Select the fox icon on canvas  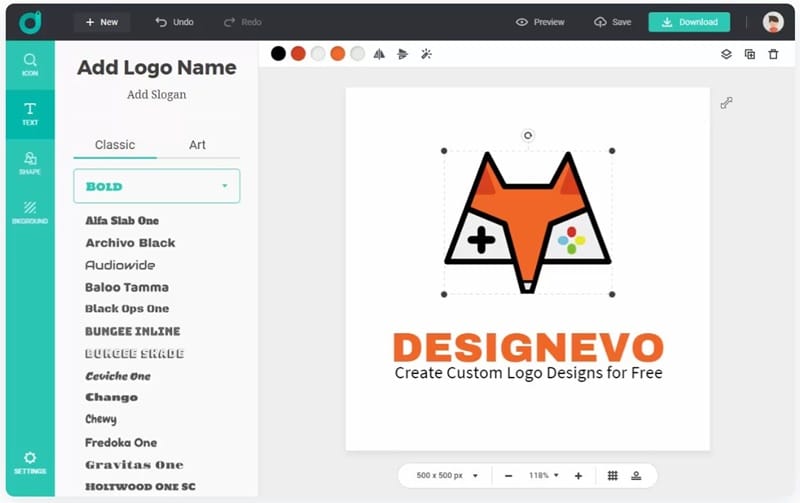[x=528, y=222]
